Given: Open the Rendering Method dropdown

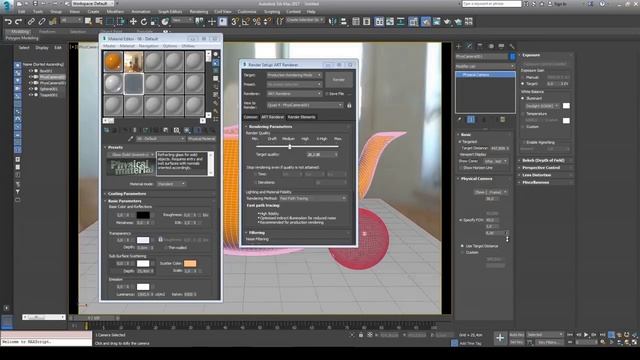Looking at the screenshot, I should [x=313, y=198].
